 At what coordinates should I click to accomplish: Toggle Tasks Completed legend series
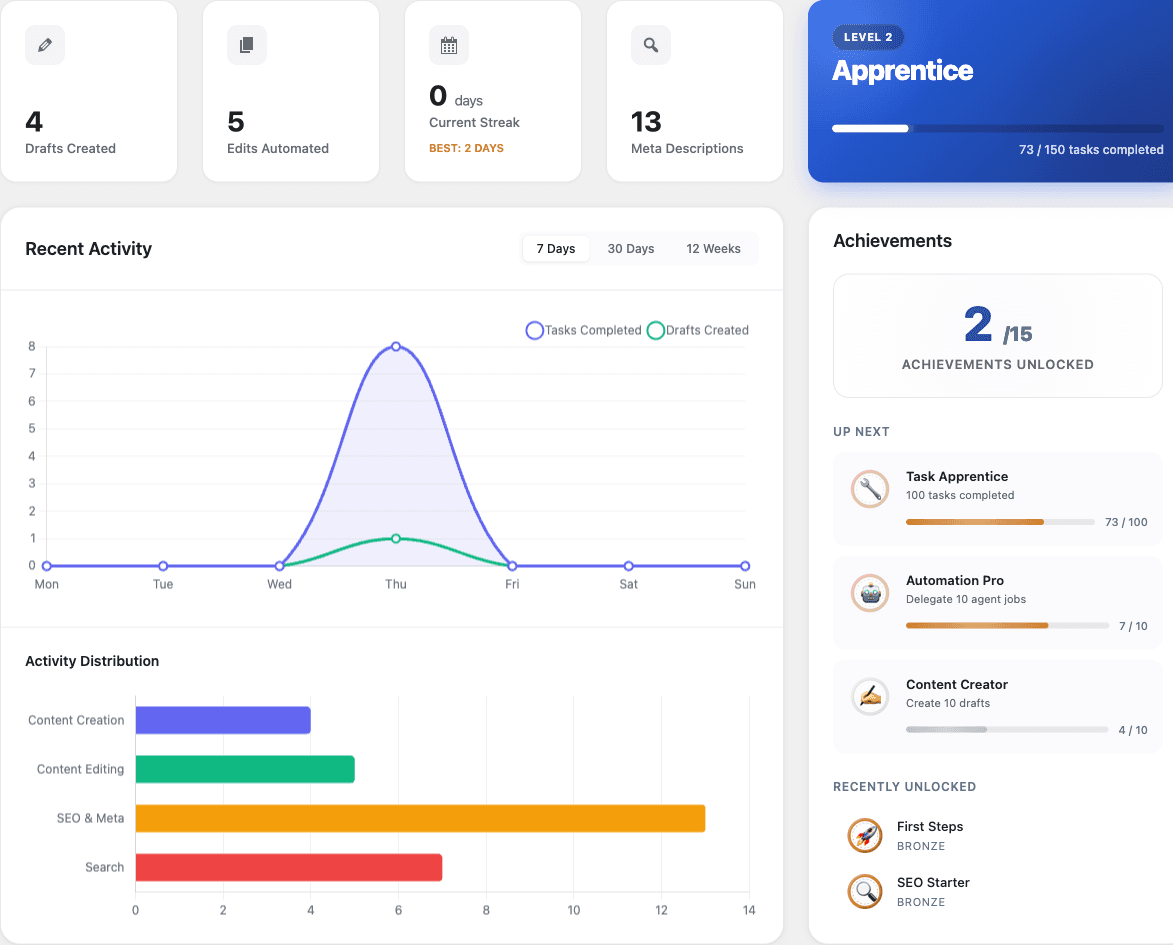[584, 330]
